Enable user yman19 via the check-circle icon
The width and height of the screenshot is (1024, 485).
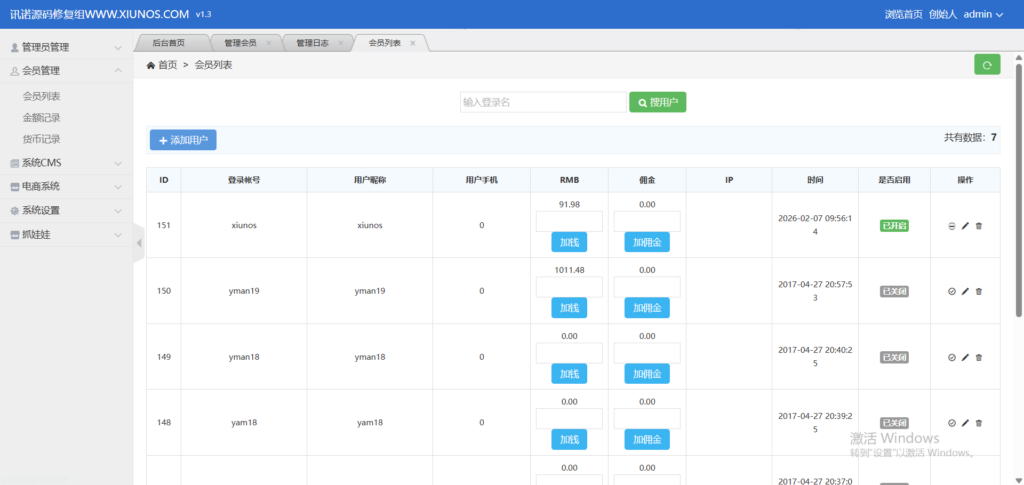click(x=951, y=292)
